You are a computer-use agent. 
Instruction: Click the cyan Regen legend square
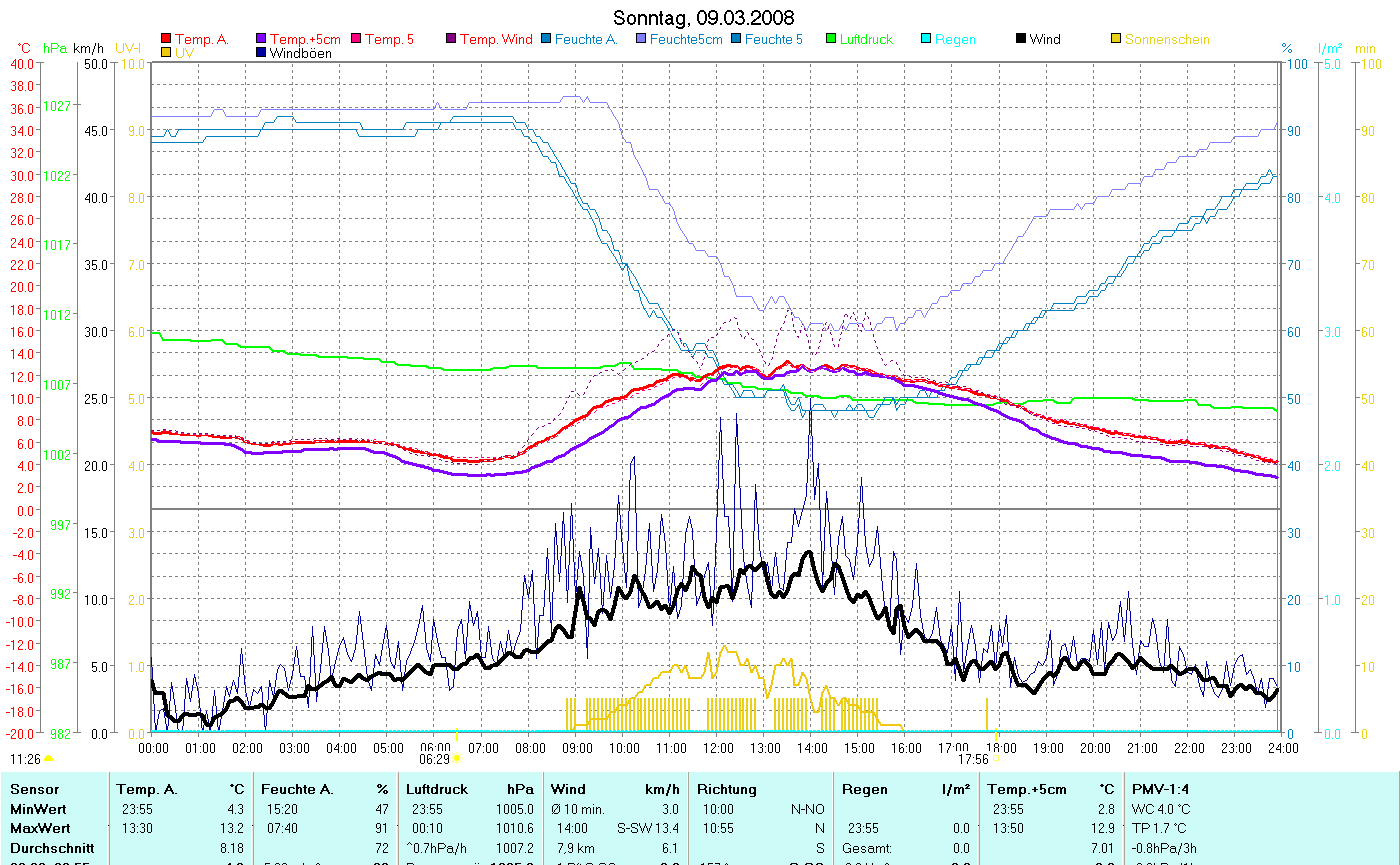925,39
